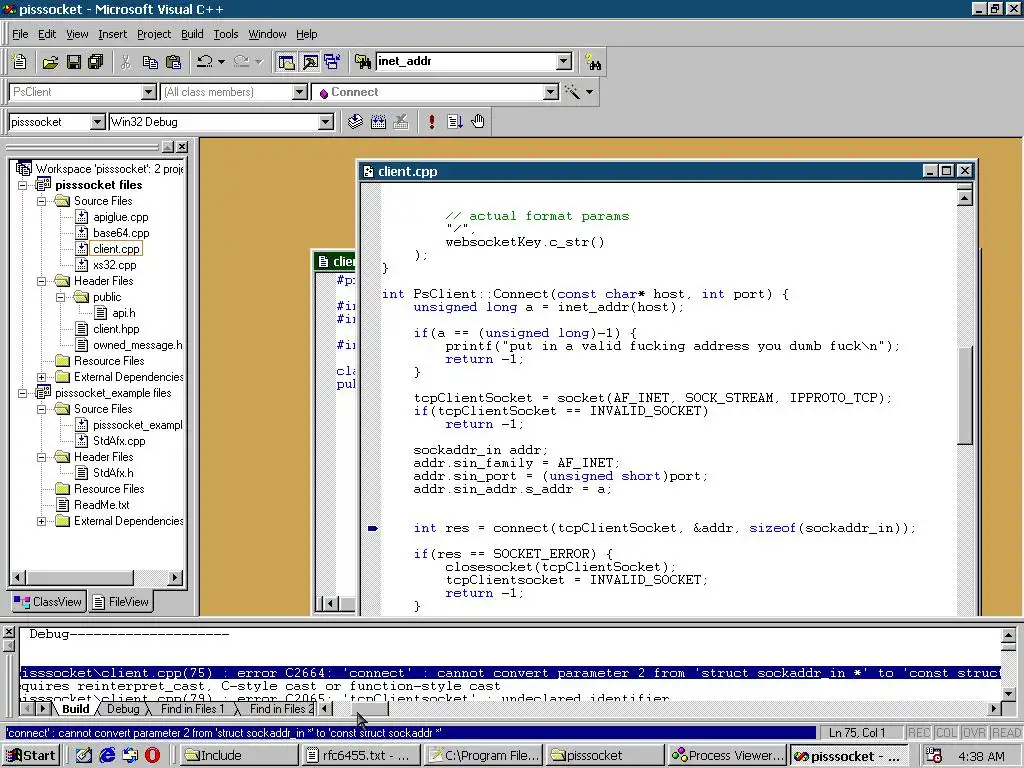The width and height of the screenshot is (1024, 768).
Task: Click the Find in Files icon
Action: click(362, 62)
